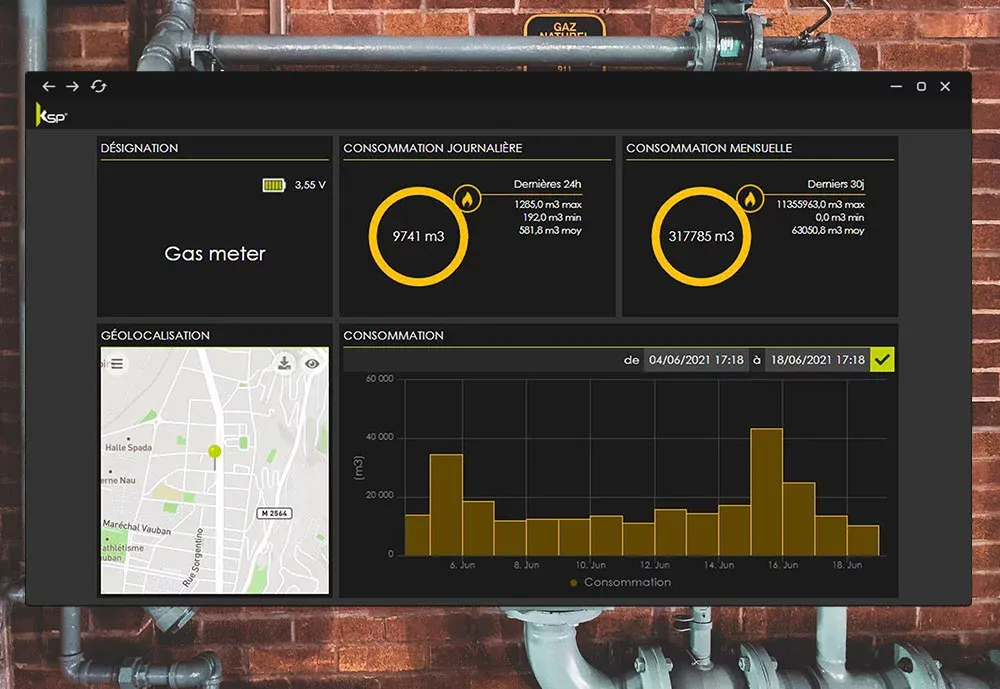Click the Gas meter designation label

[215, 254]
